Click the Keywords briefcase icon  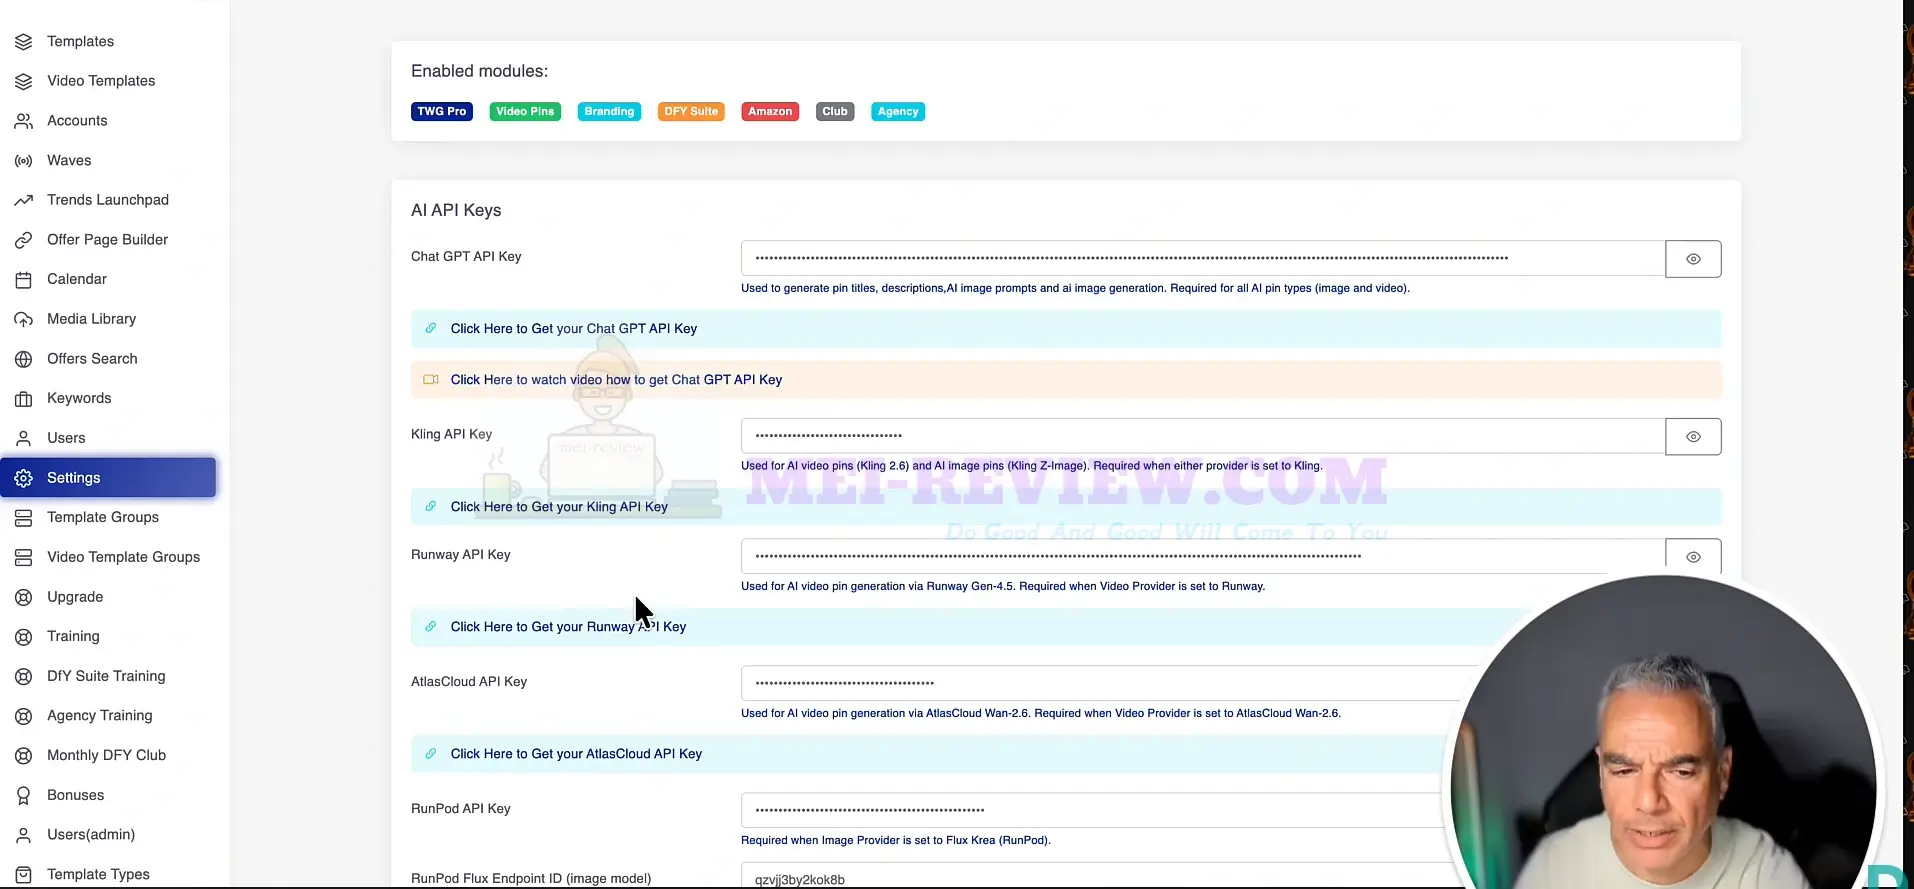pos(24,399)
